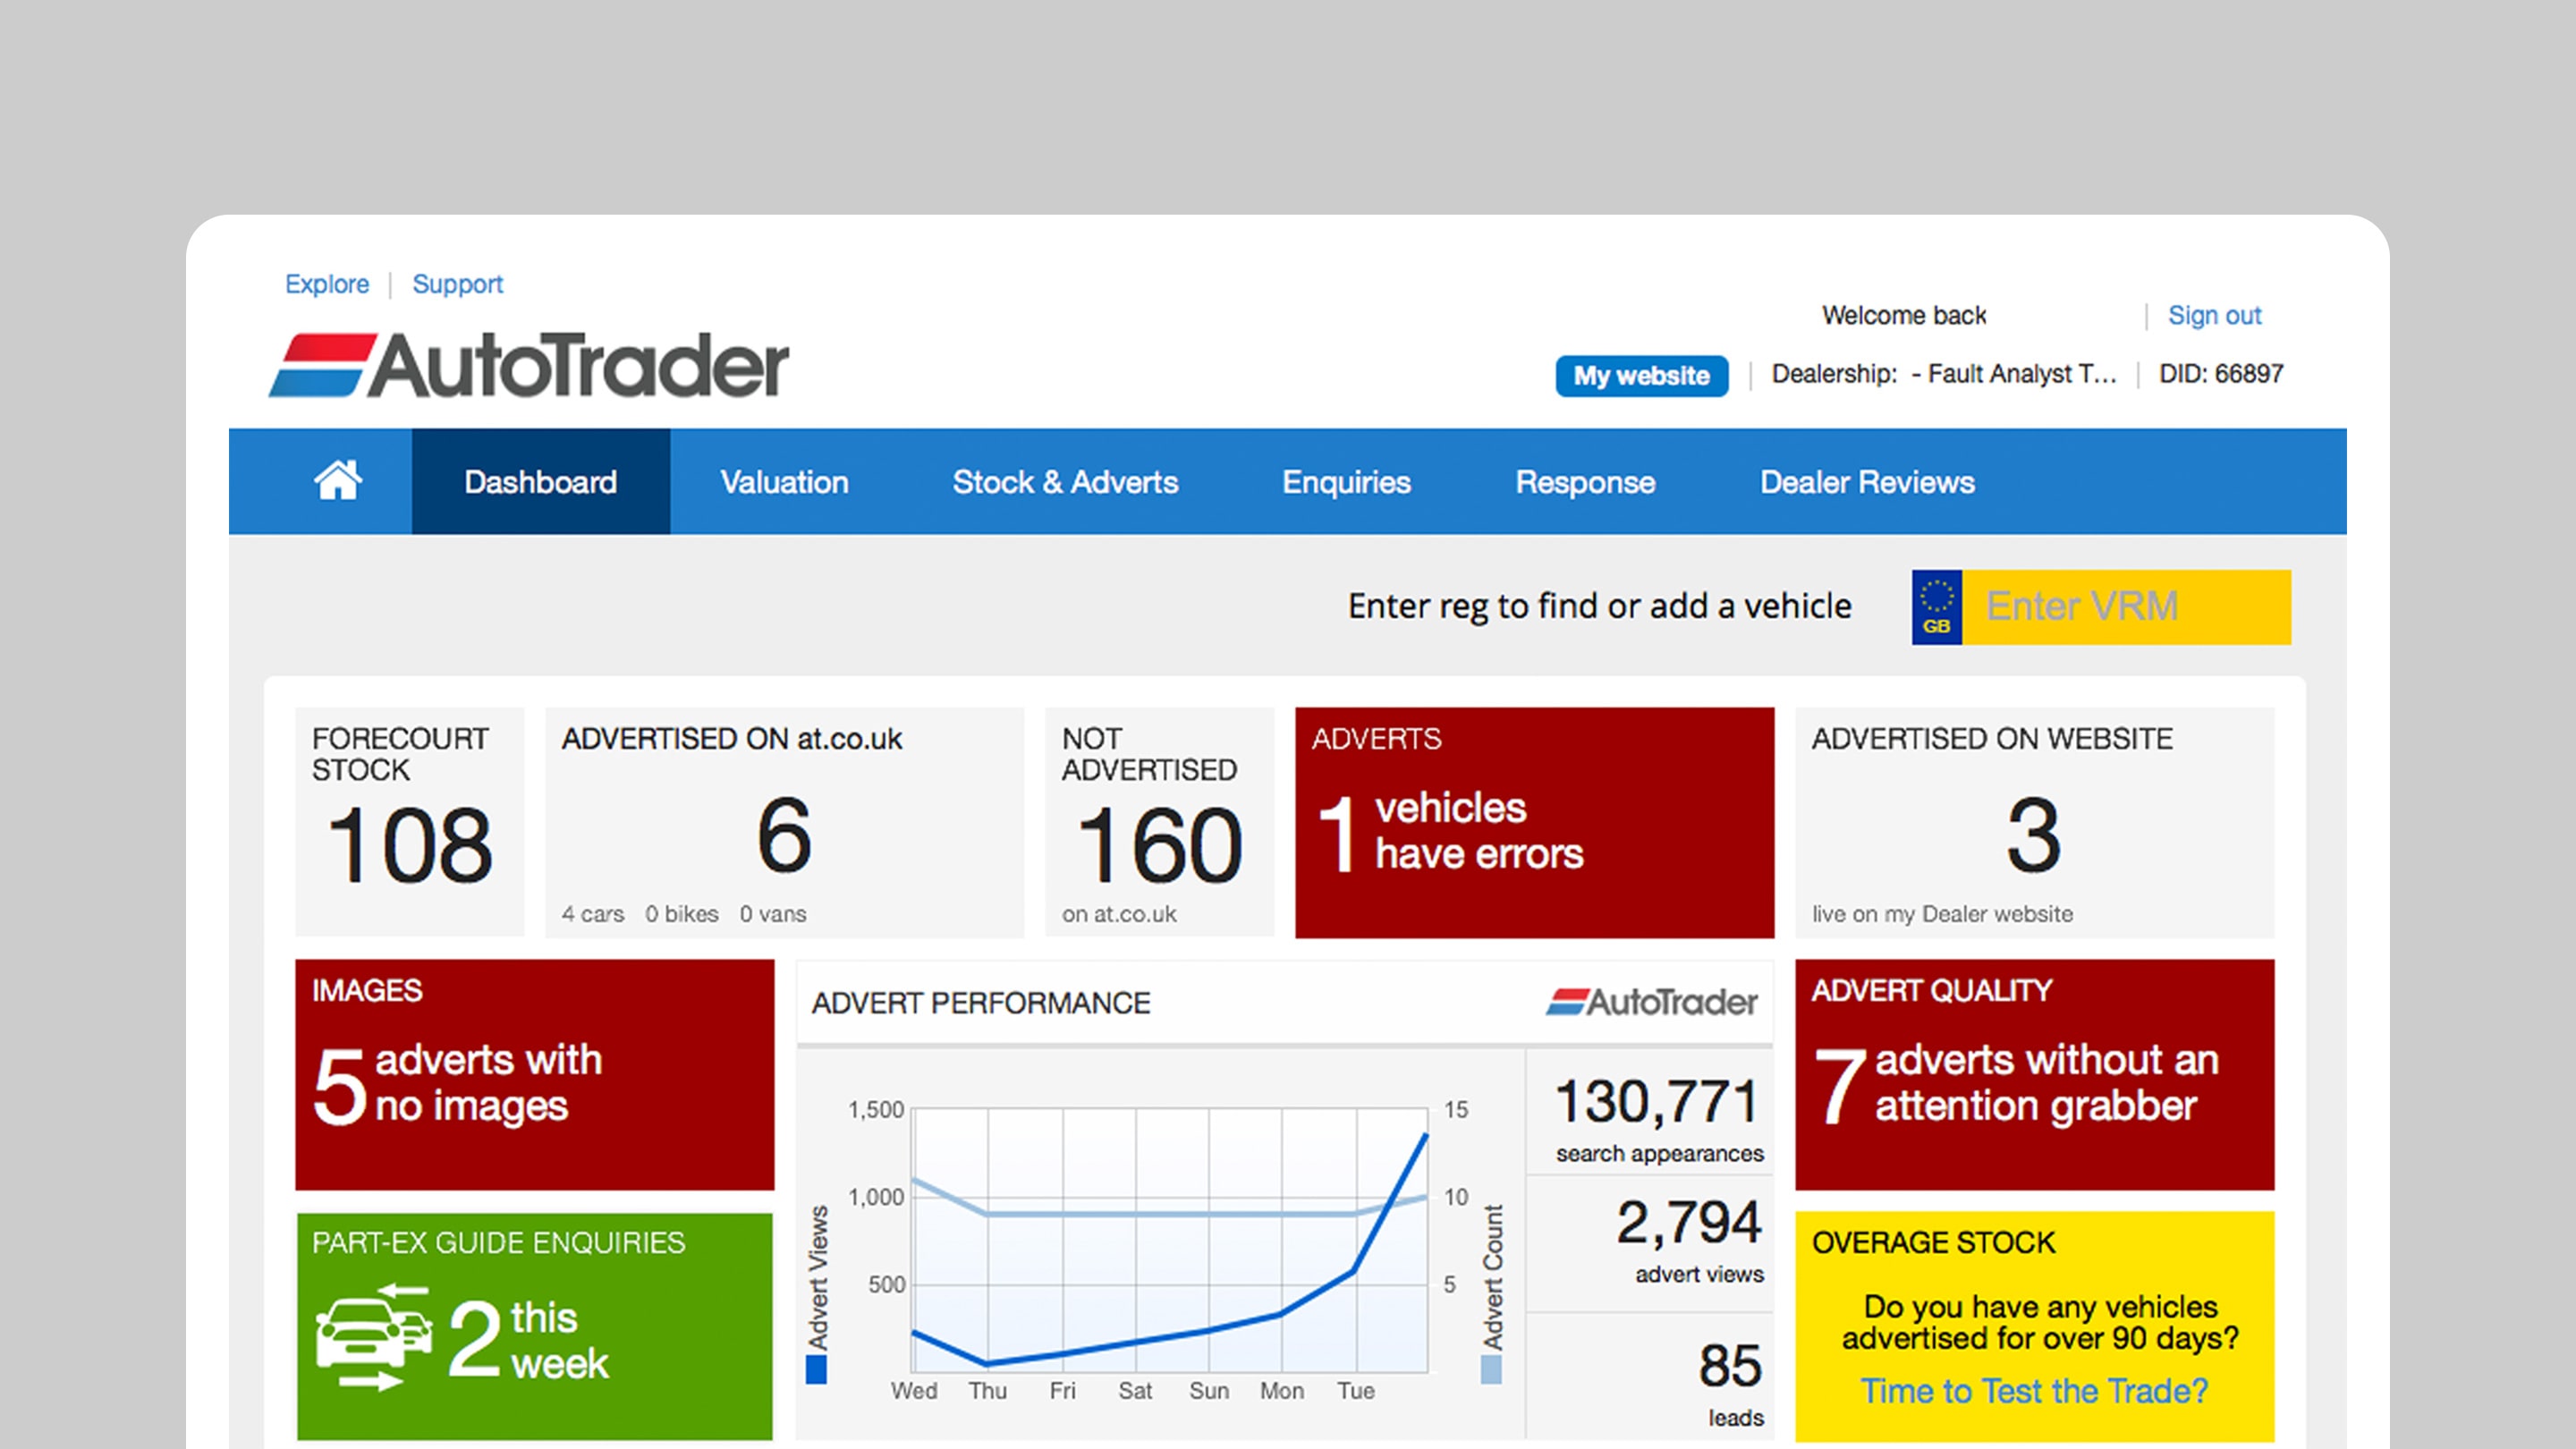Open Time to Test the Trade link

coord(2034,1391)
